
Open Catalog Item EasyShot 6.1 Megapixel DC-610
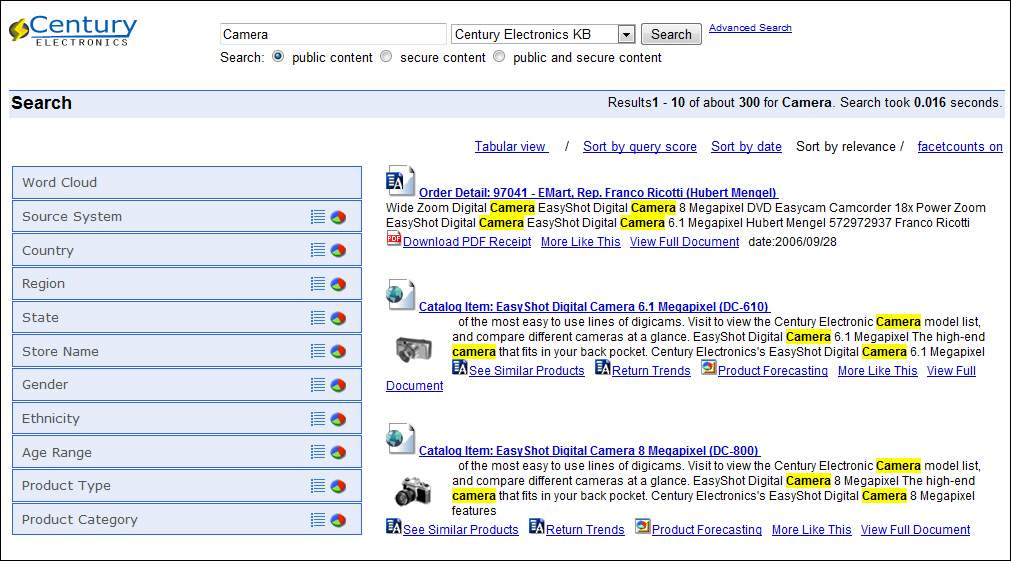[594, 306]
